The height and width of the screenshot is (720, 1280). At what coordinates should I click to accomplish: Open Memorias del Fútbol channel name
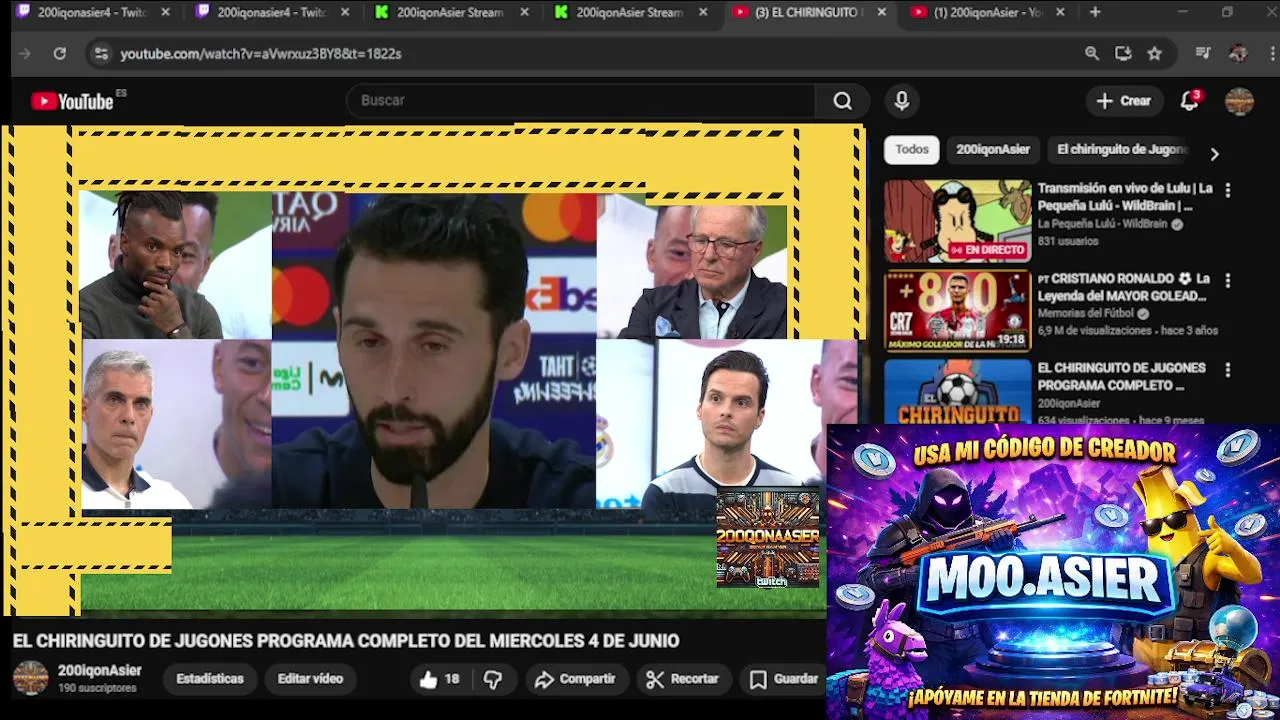1086,314
